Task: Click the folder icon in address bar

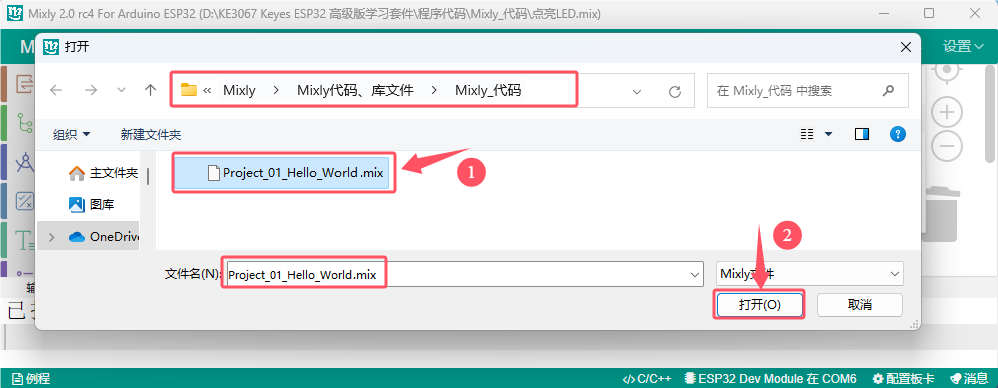Action: tap(188, 90)
